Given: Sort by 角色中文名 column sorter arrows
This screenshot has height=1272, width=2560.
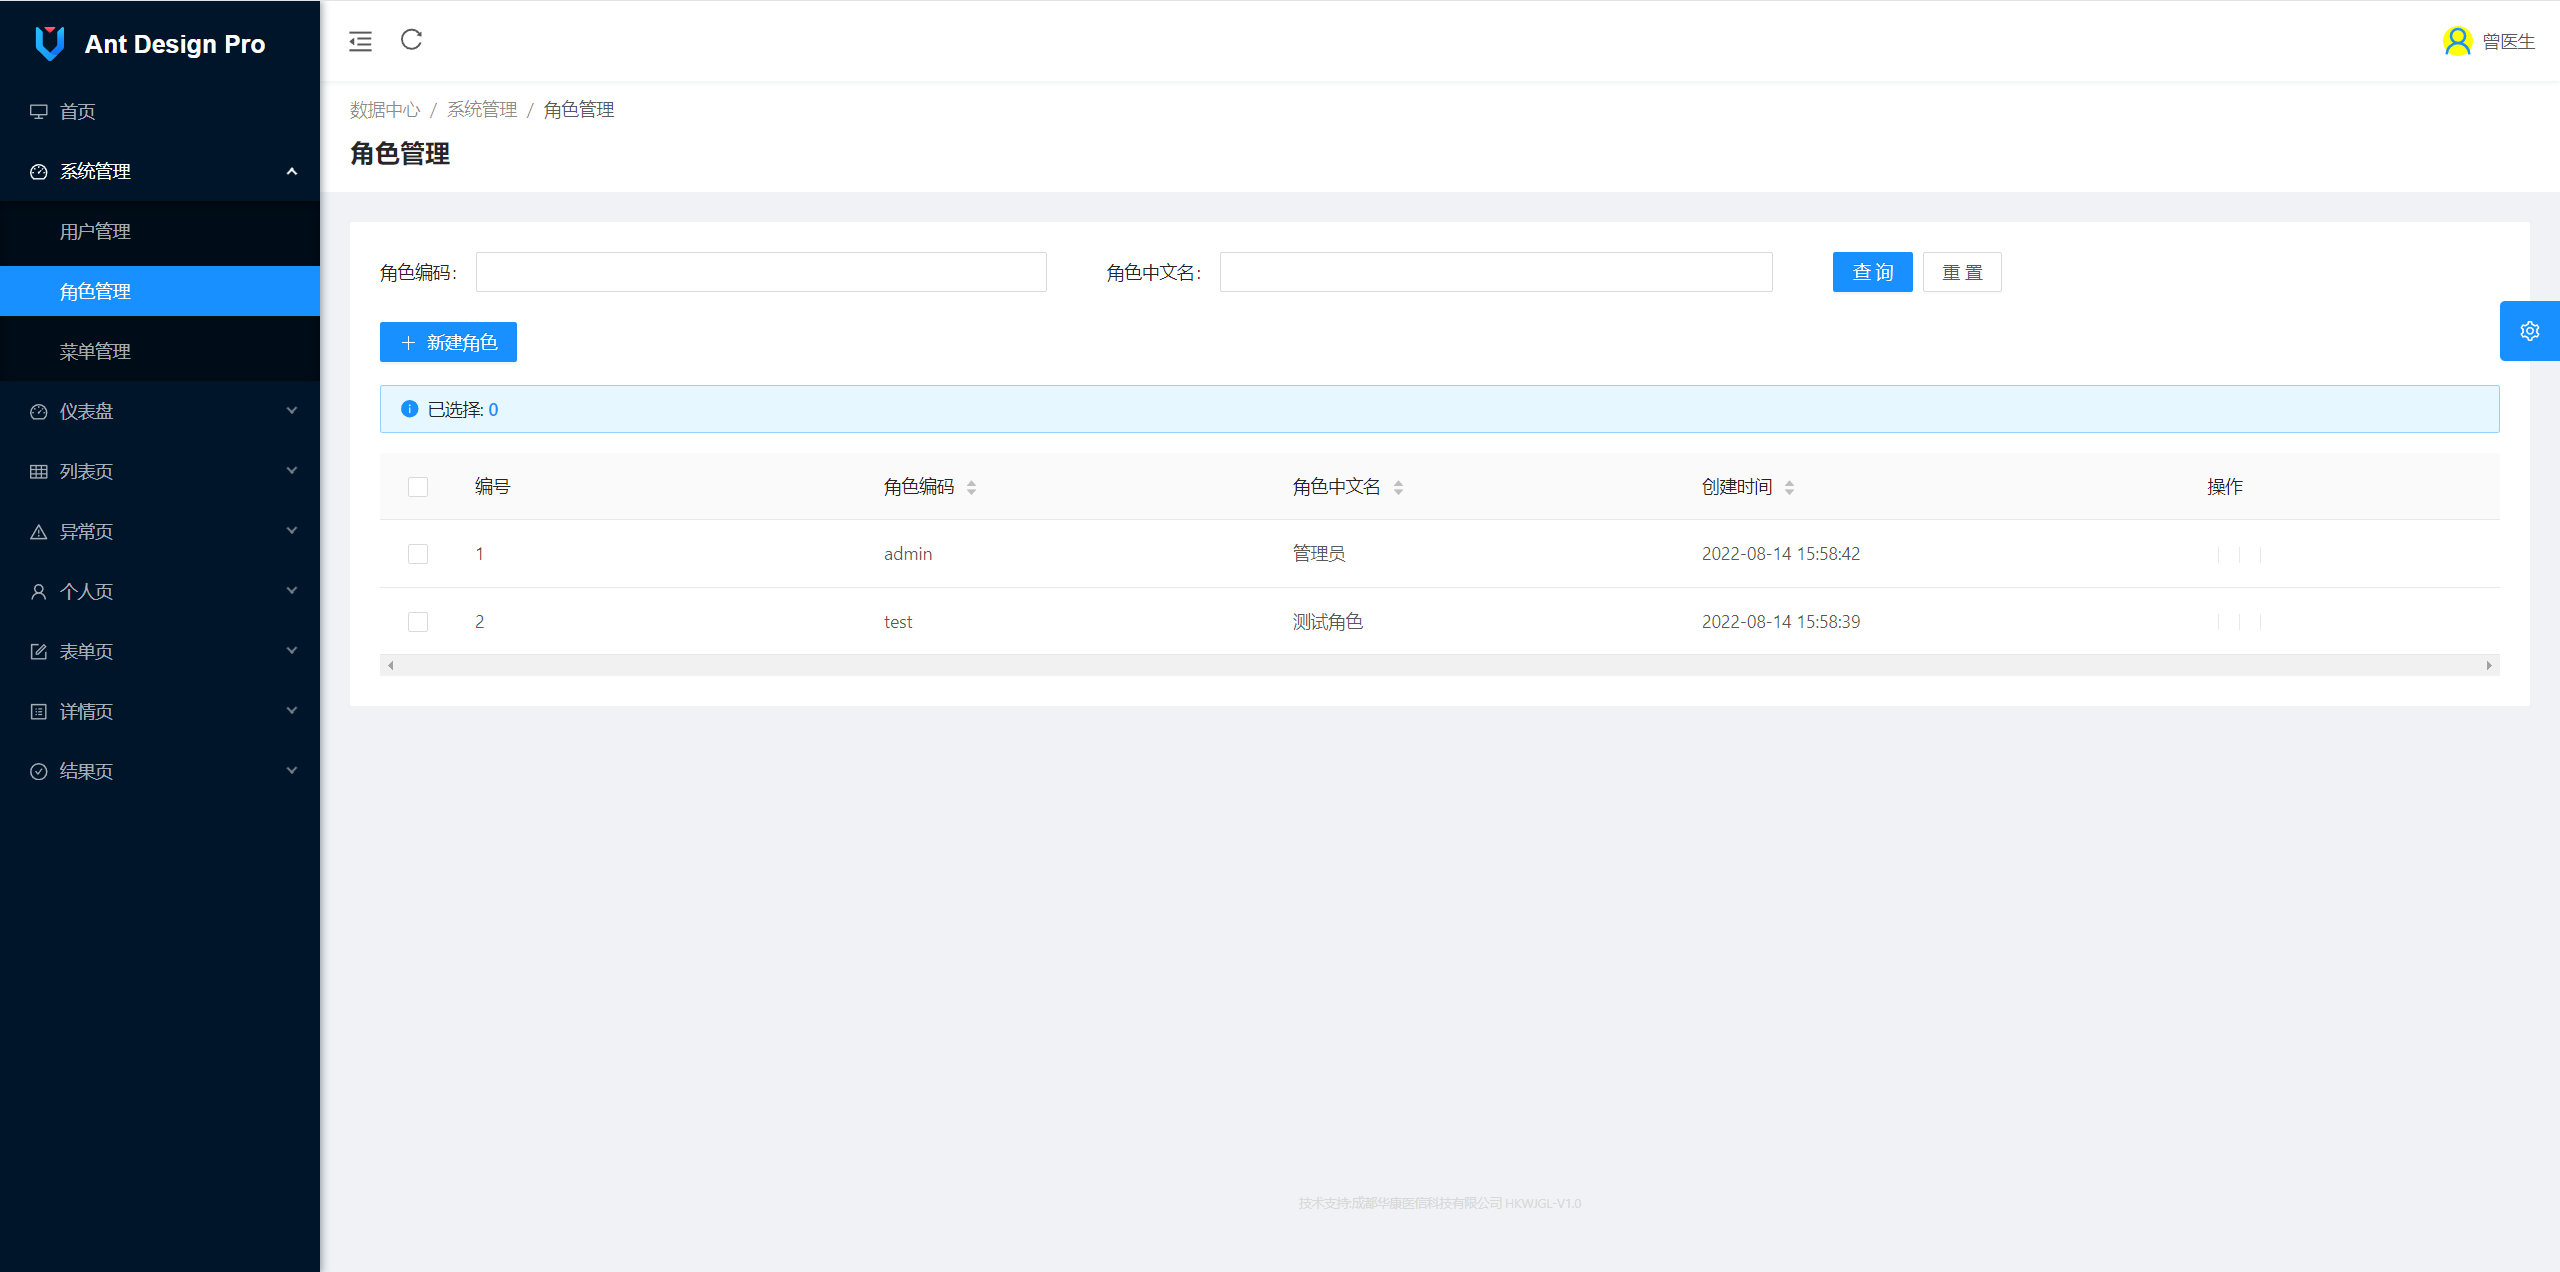Looking at the screenshot, I should point(1398,487).
